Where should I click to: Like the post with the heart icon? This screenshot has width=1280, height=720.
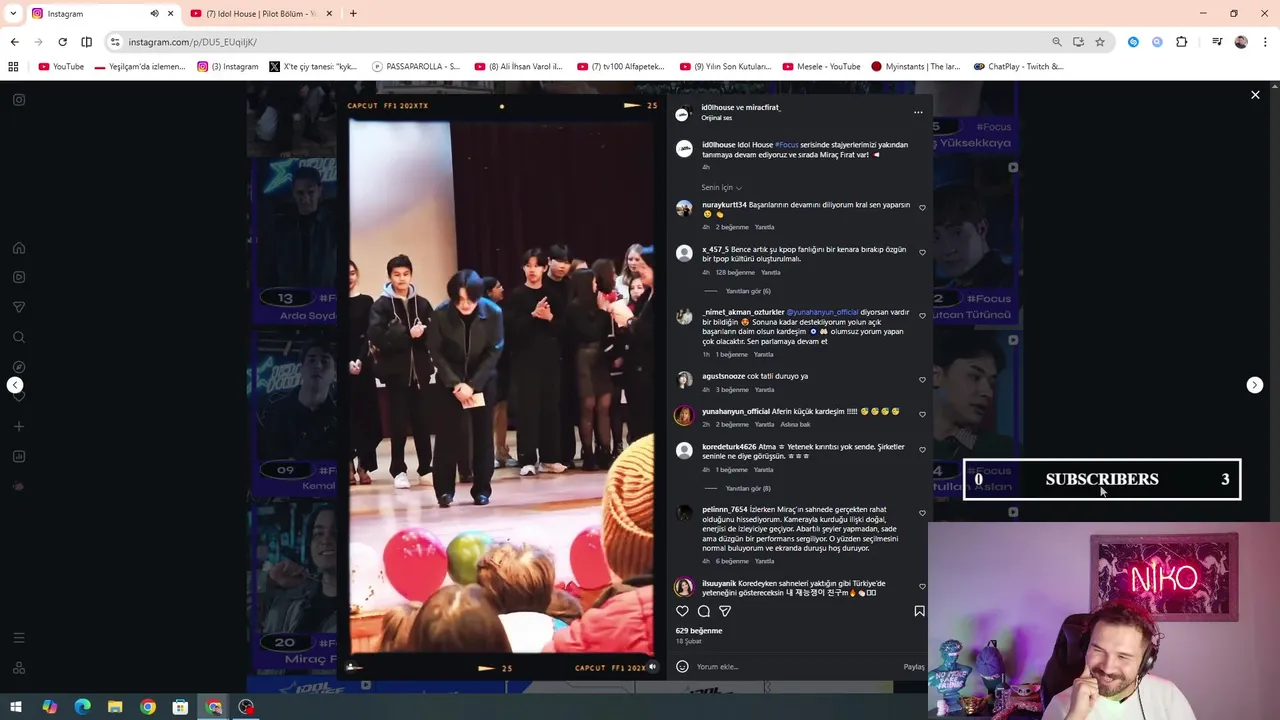pyautogui.click(x=682, y=611)
